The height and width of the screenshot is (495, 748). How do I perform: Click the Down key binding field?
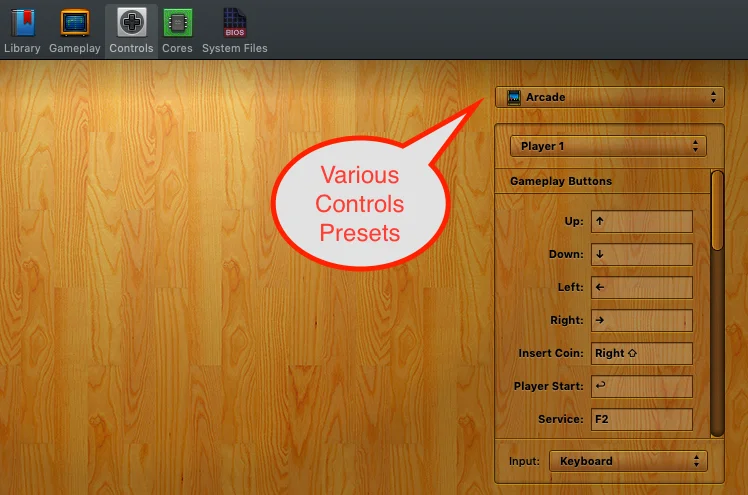pyautogui.click(x=642, y=254)
